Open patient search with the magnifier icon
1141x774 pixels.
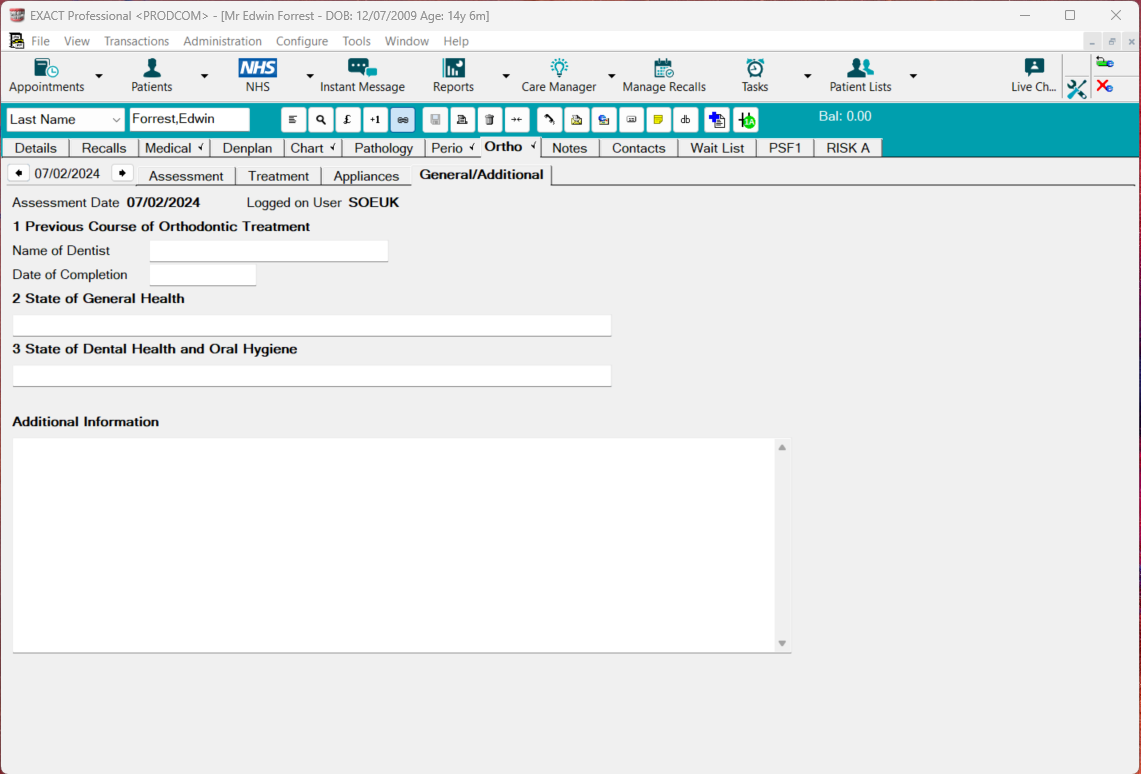320,120
